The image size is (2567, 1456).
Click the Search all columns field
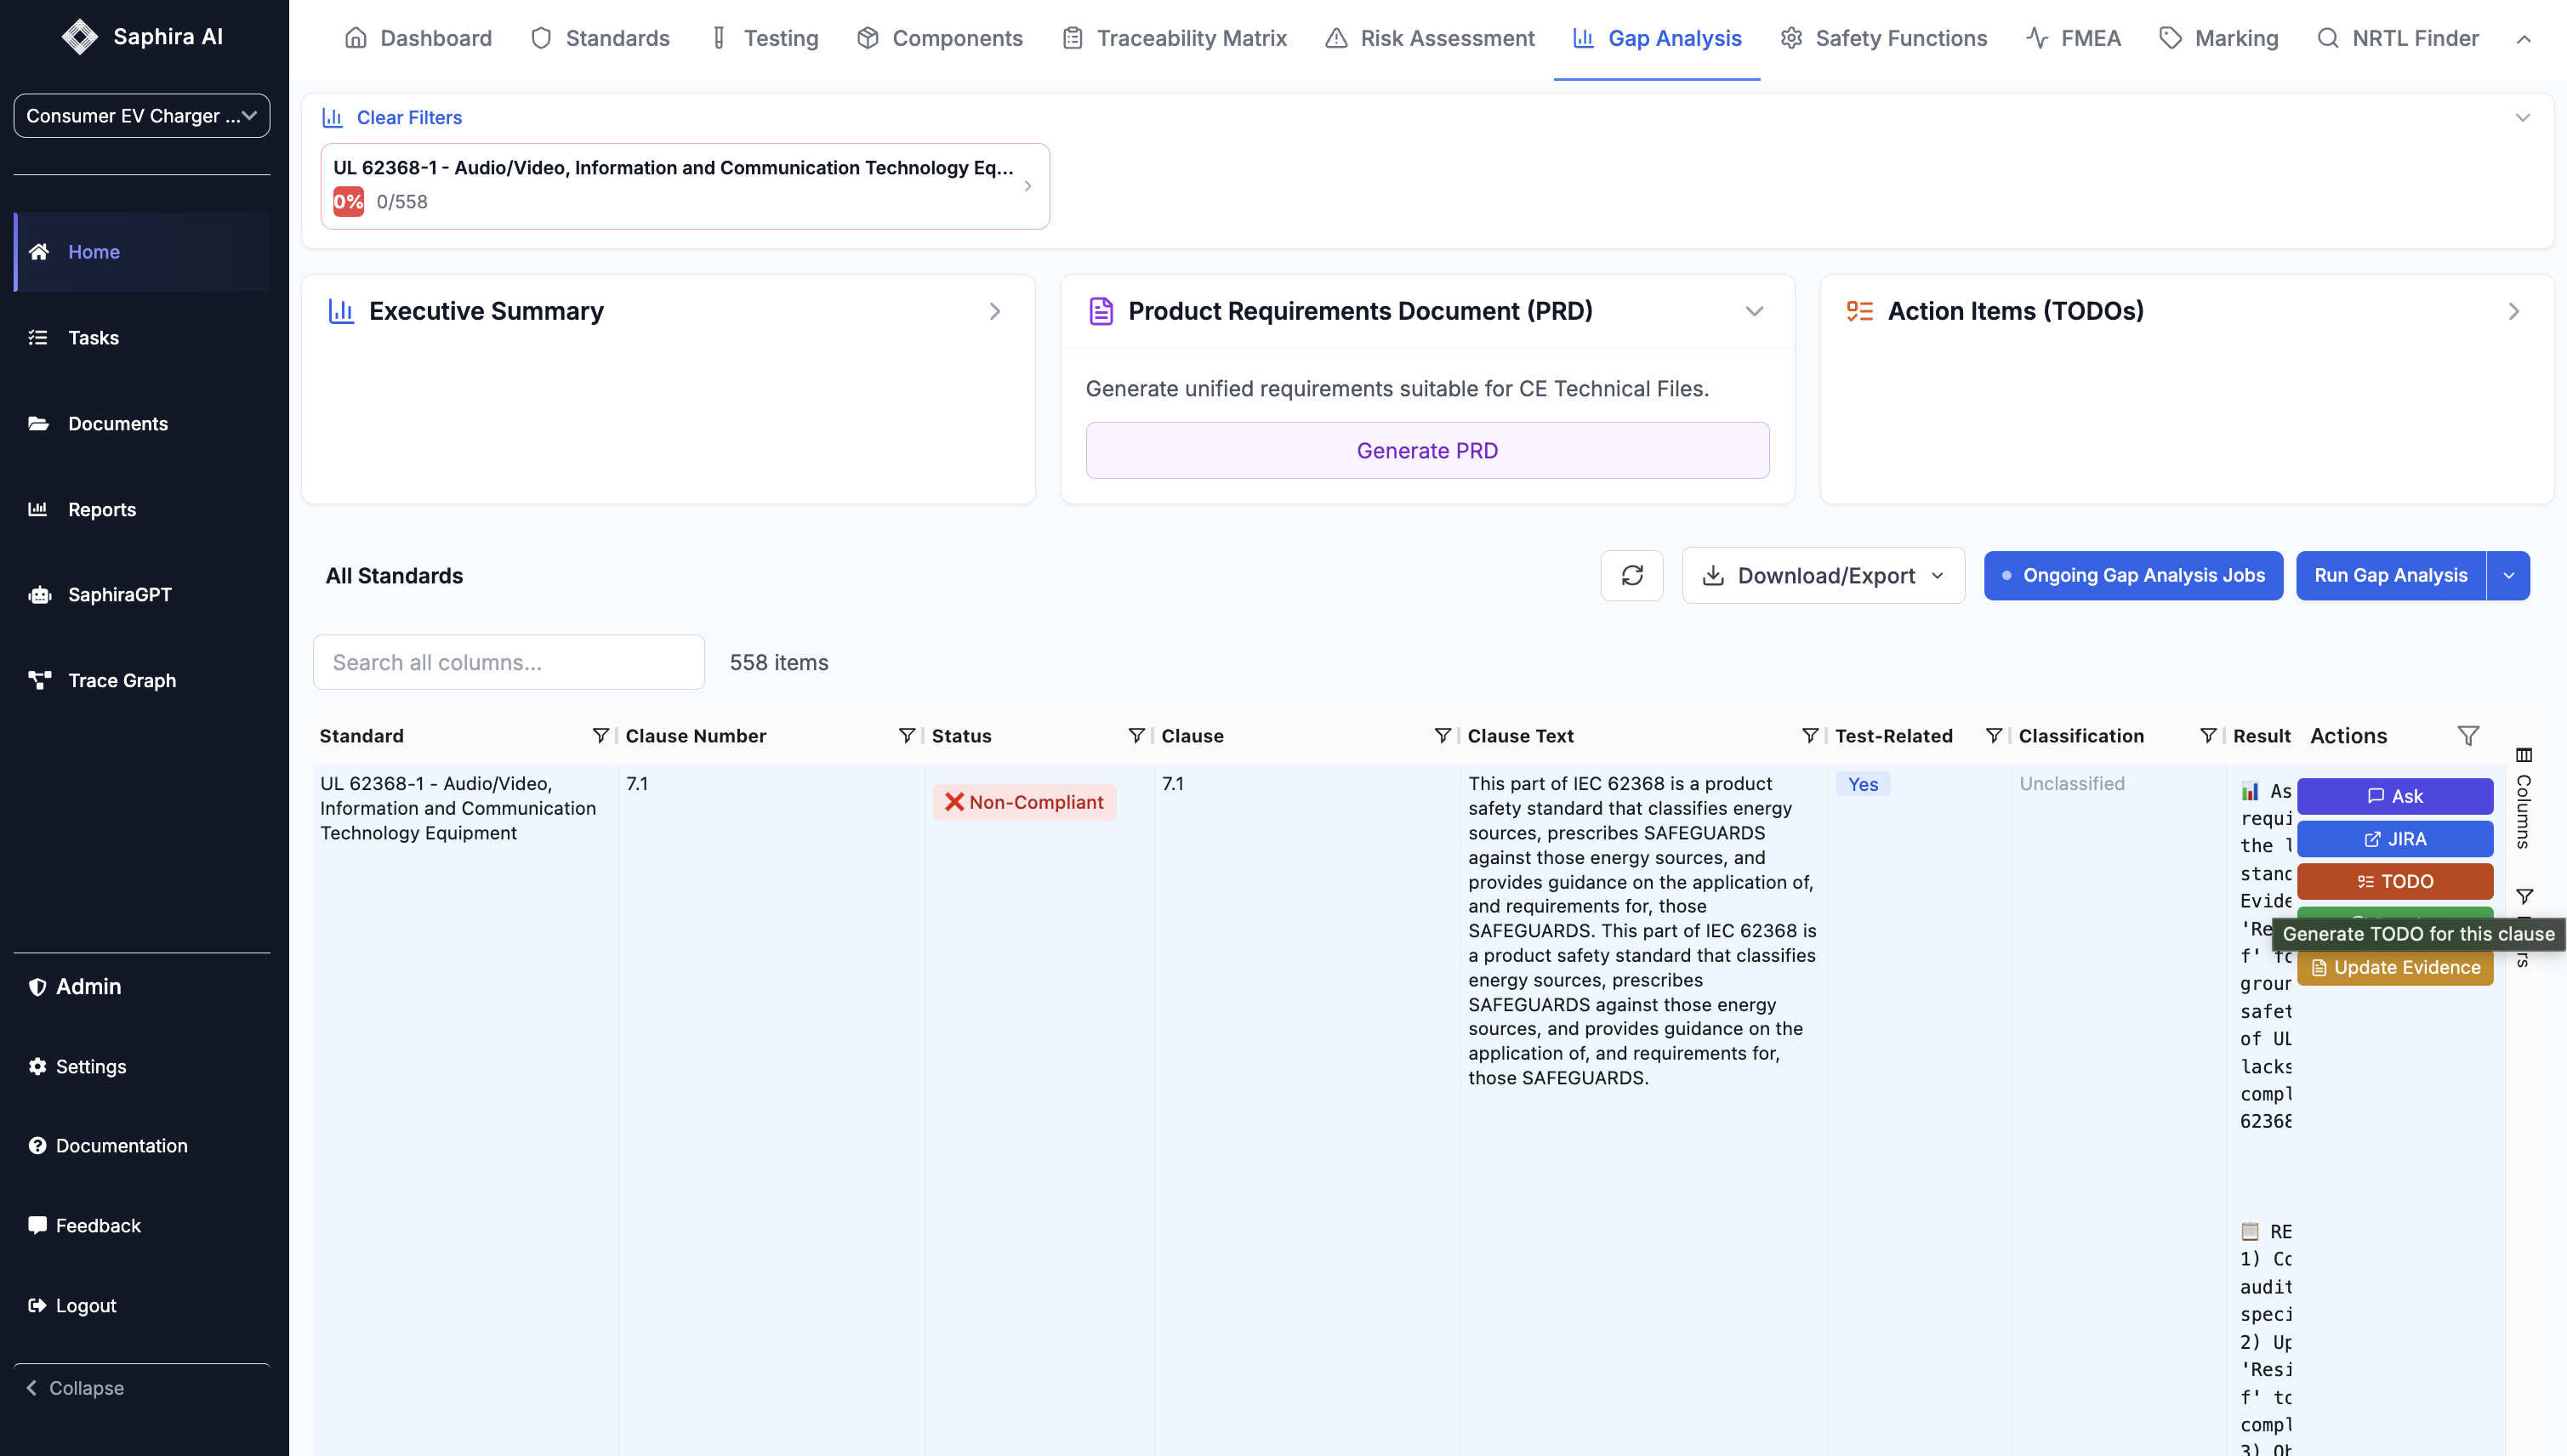[x=508, y=662]
